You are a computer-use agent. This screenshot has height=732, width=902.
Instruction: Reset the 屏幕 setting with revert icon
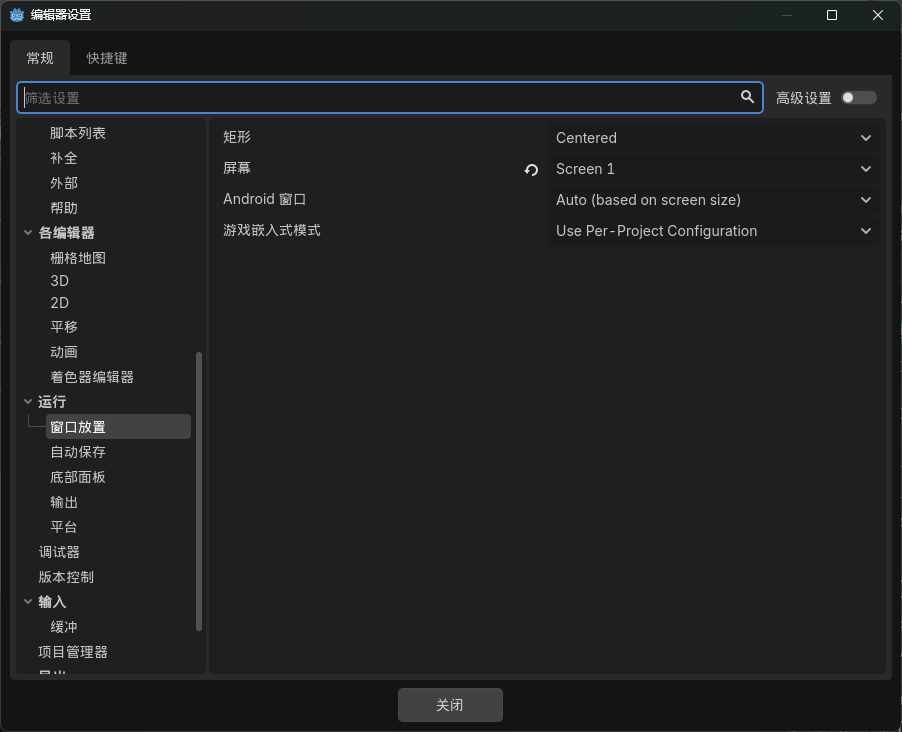click(x=531, y=170)
